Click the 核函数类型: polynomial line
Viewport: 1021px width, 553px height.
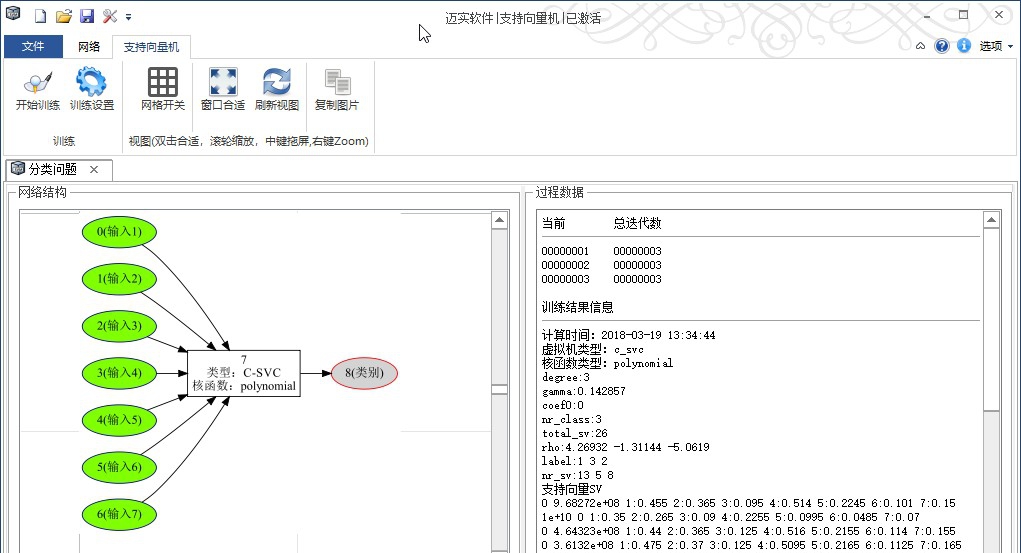pyautogui.click(x=607, y=363)
